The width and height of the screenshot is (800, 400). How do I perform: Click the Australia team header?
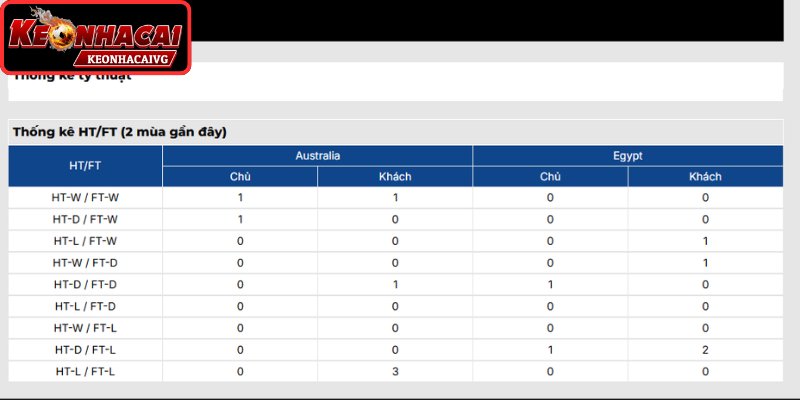317,156
